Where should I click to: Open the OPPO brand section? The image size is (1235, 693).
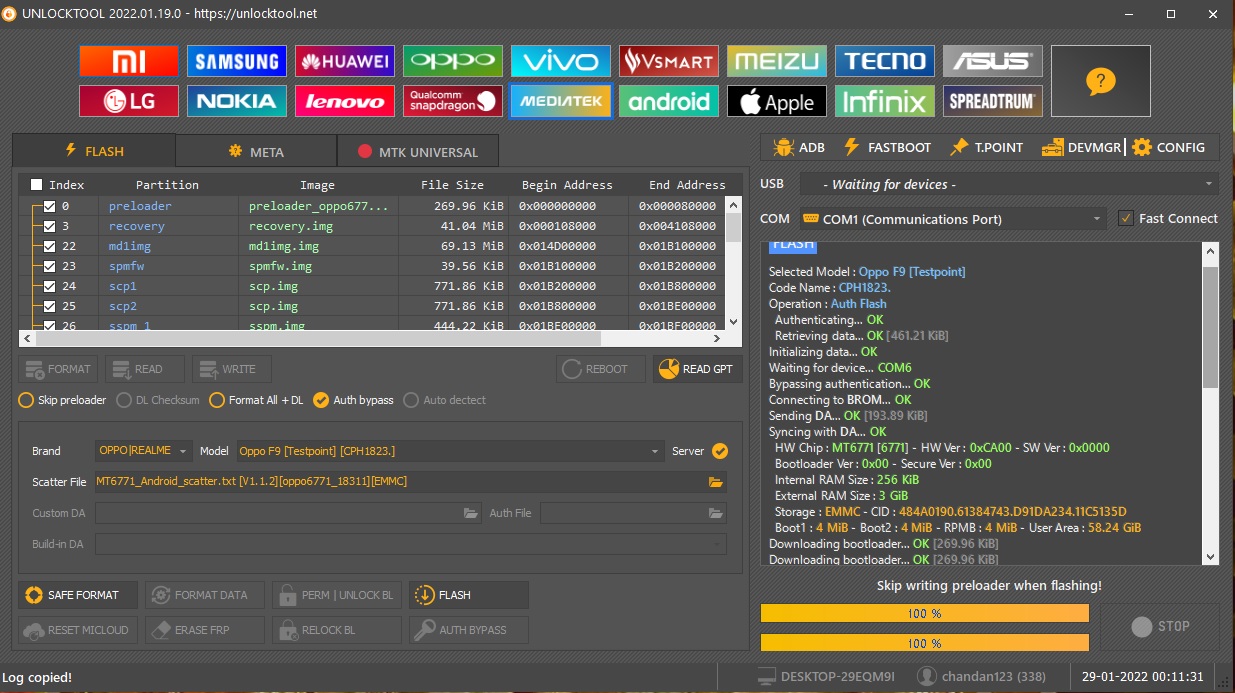453,61
